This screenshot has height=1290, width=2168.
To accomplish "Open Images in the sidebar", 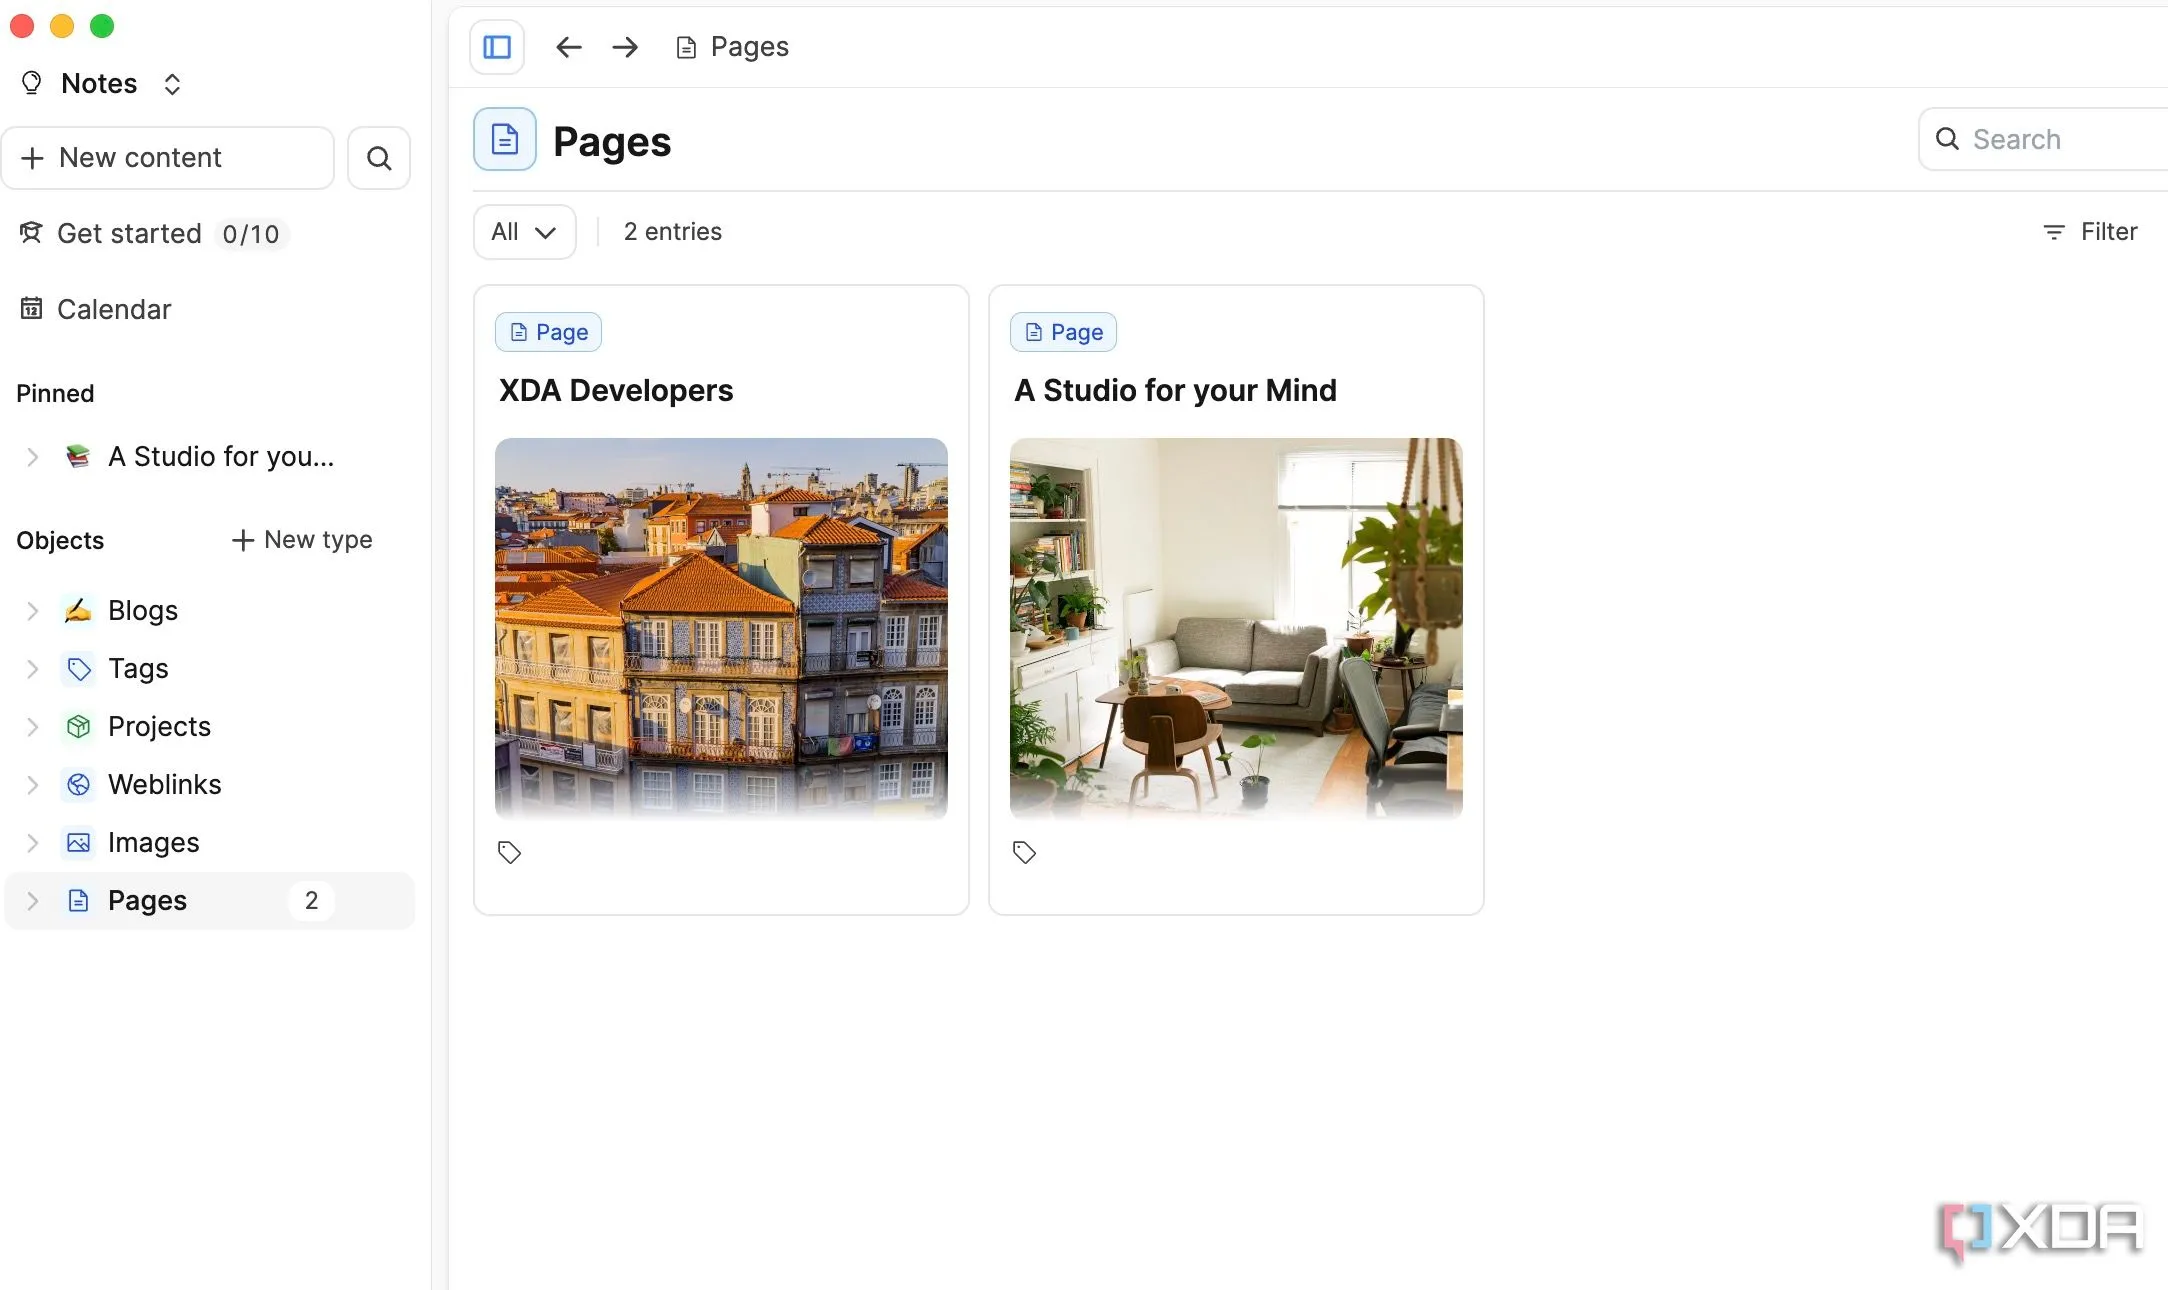I will tap(153, 842).
